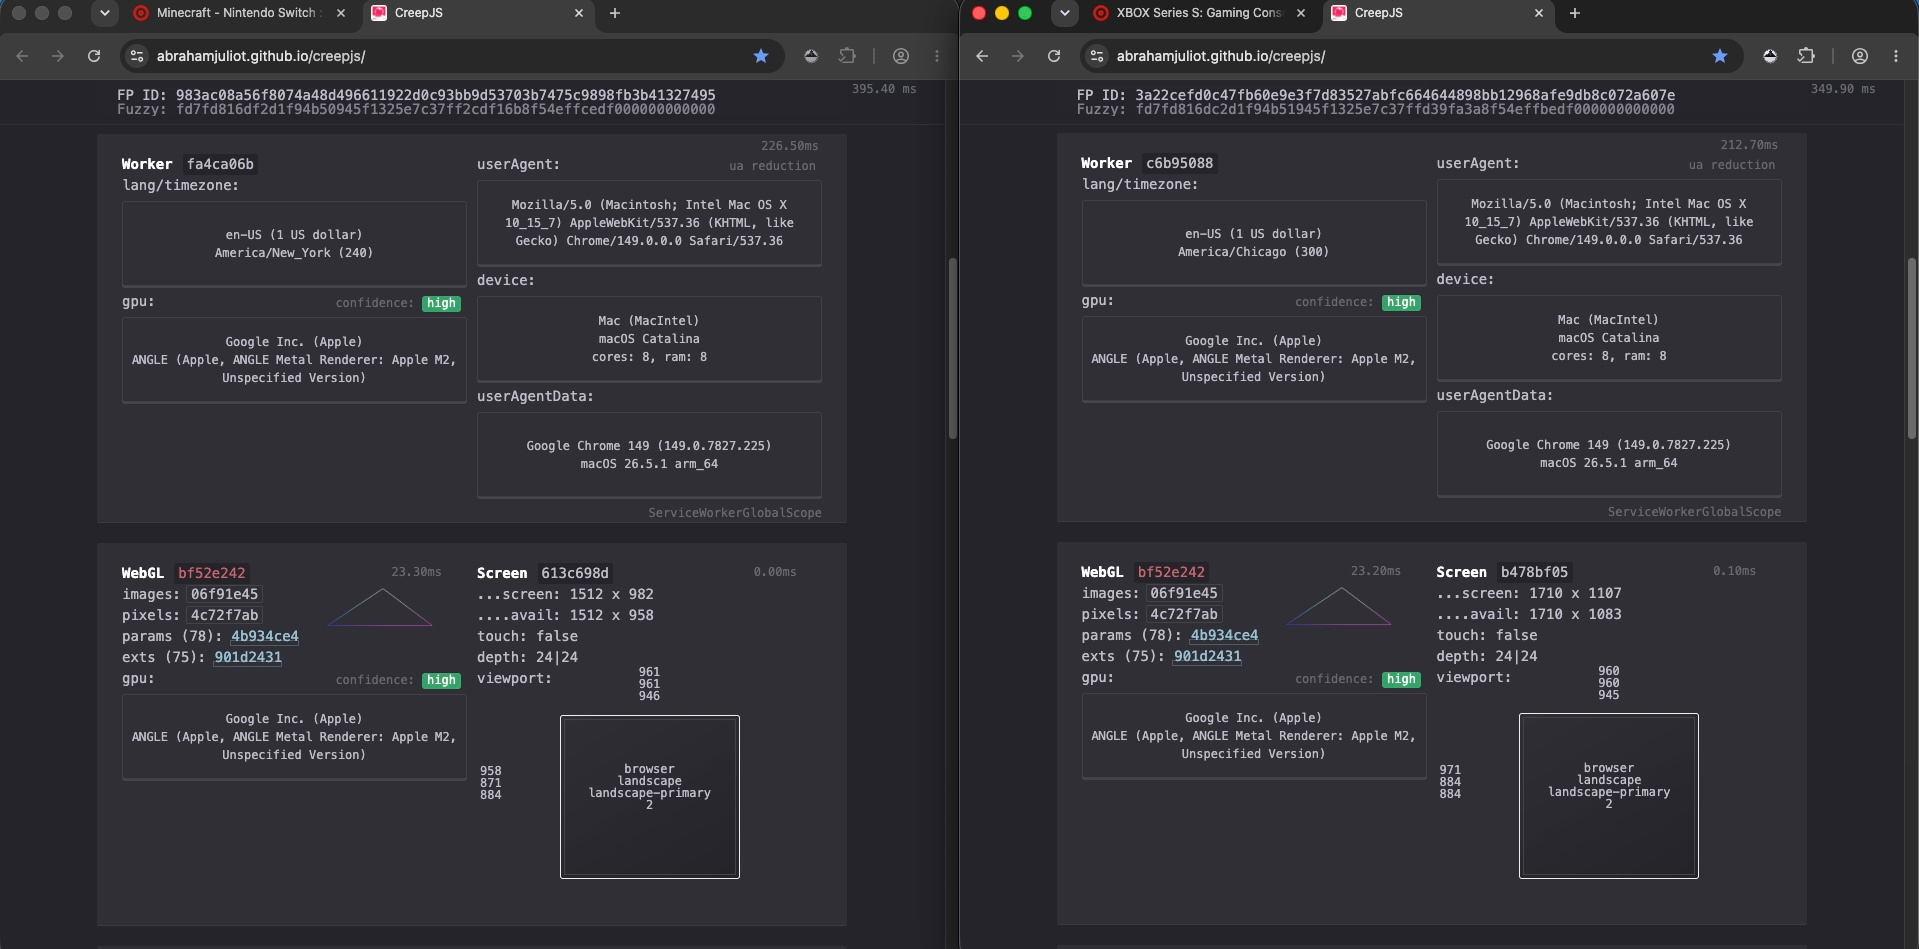Reload the page in left browser window
The image size is (1919, 949).
pos(94,56)
